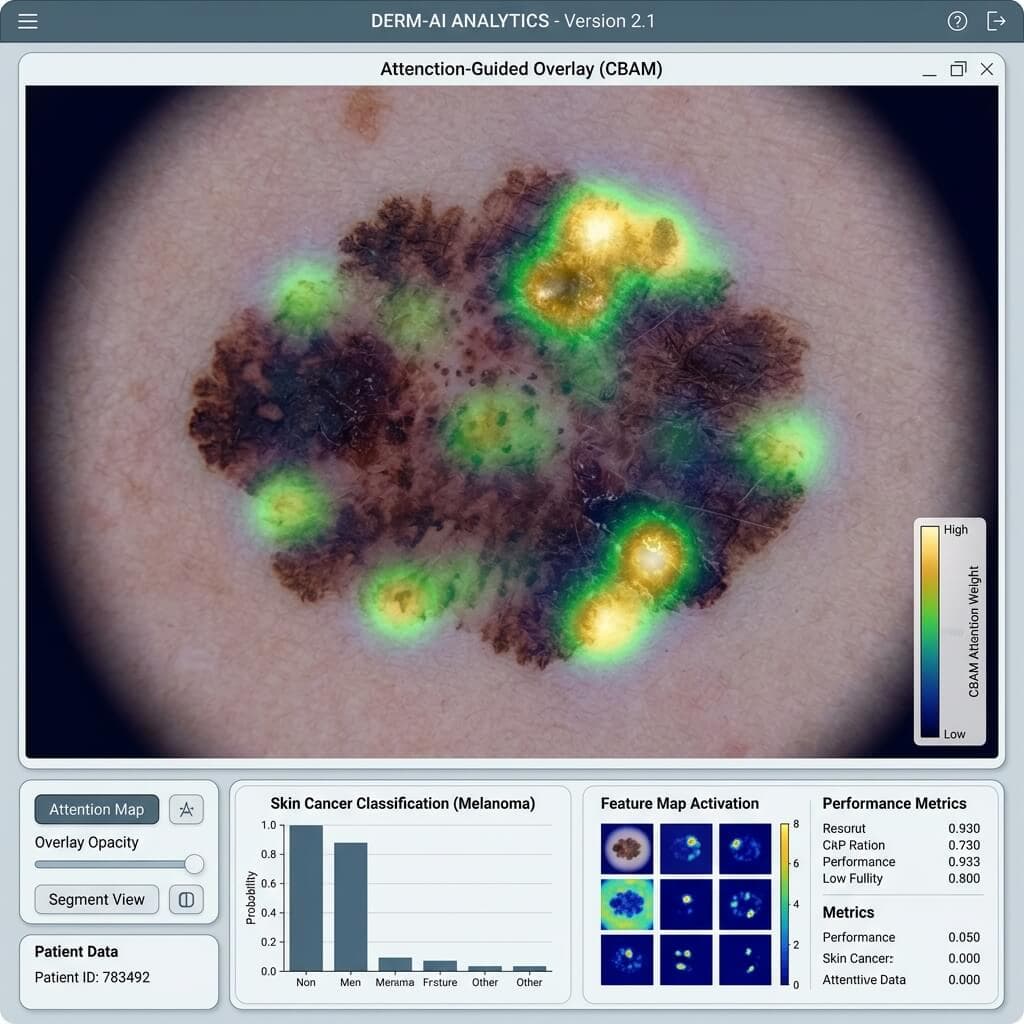Click the High label on attention legend
The image size is (1024, 1024).
[955, 530]
